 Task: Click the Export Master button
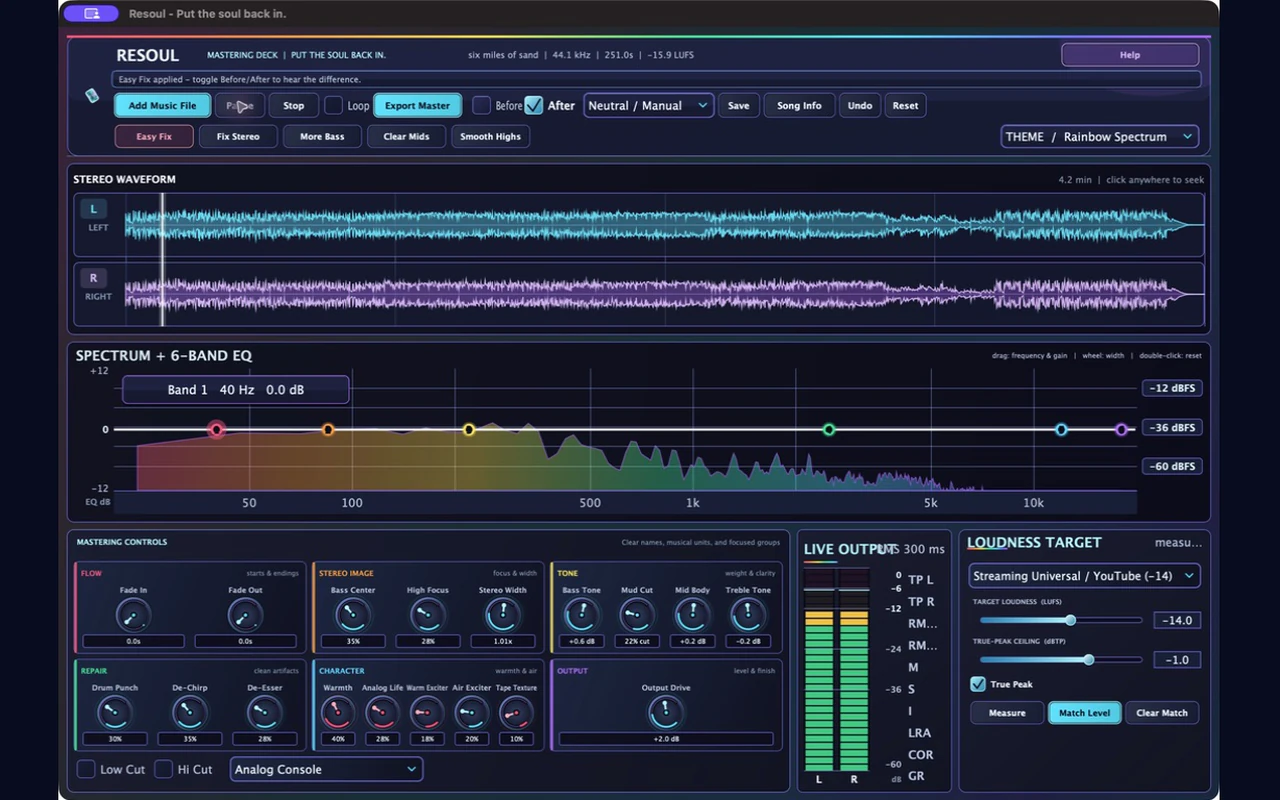pyautogui.click(x=418, y=105)
